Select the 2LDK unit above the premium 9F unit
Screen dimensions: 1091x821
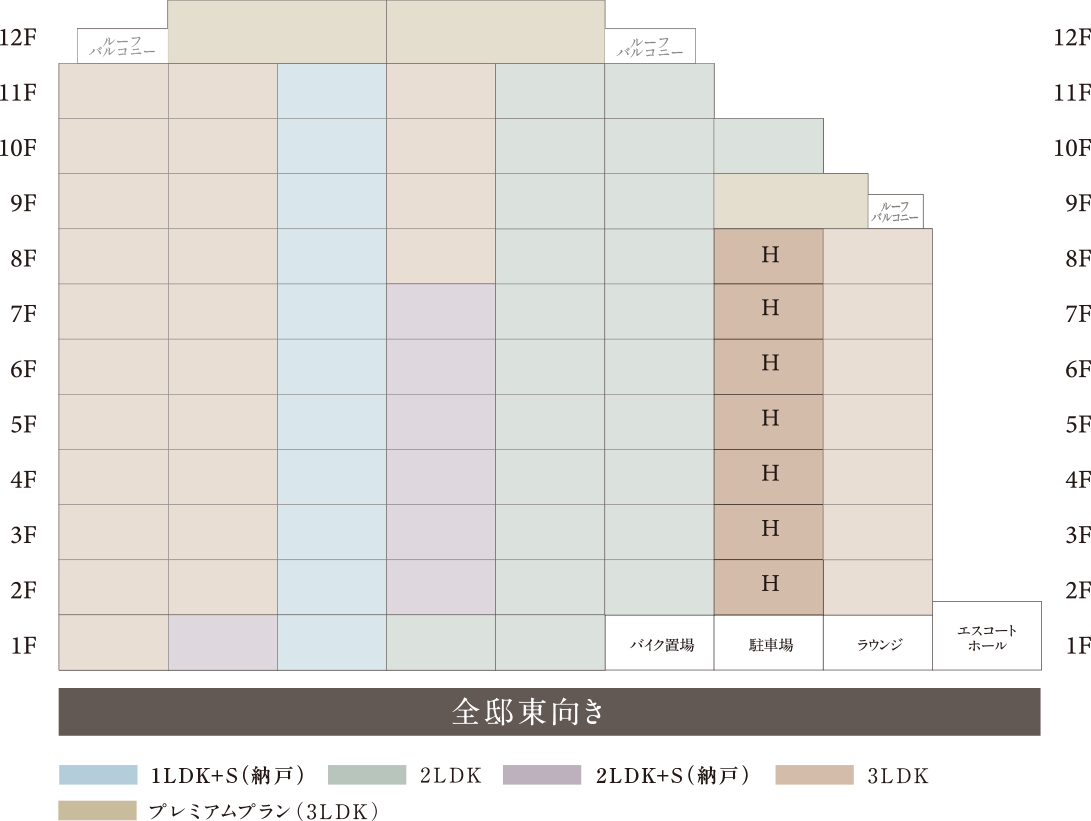769,146
